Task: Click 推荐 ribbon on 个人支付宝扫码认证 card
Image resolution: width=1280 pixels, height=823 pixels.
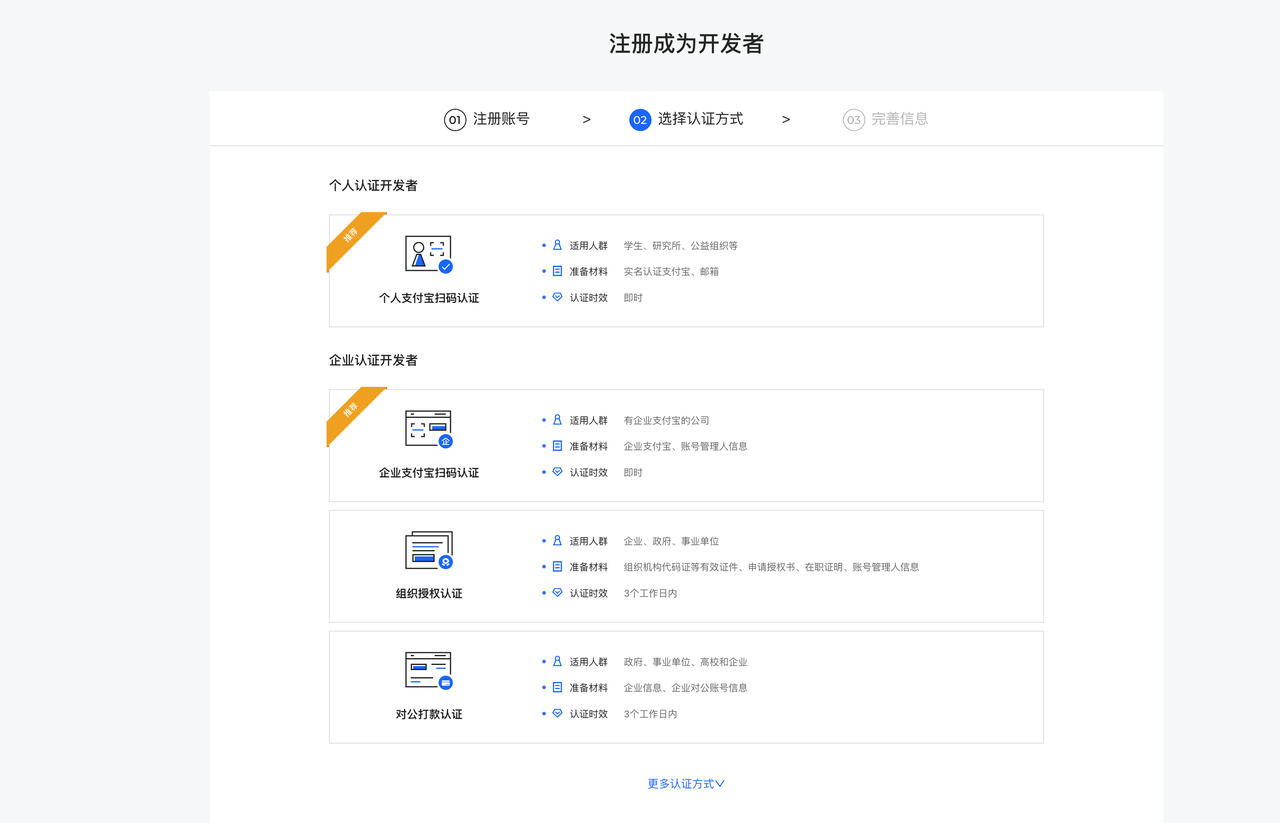Action: (352, 238)
